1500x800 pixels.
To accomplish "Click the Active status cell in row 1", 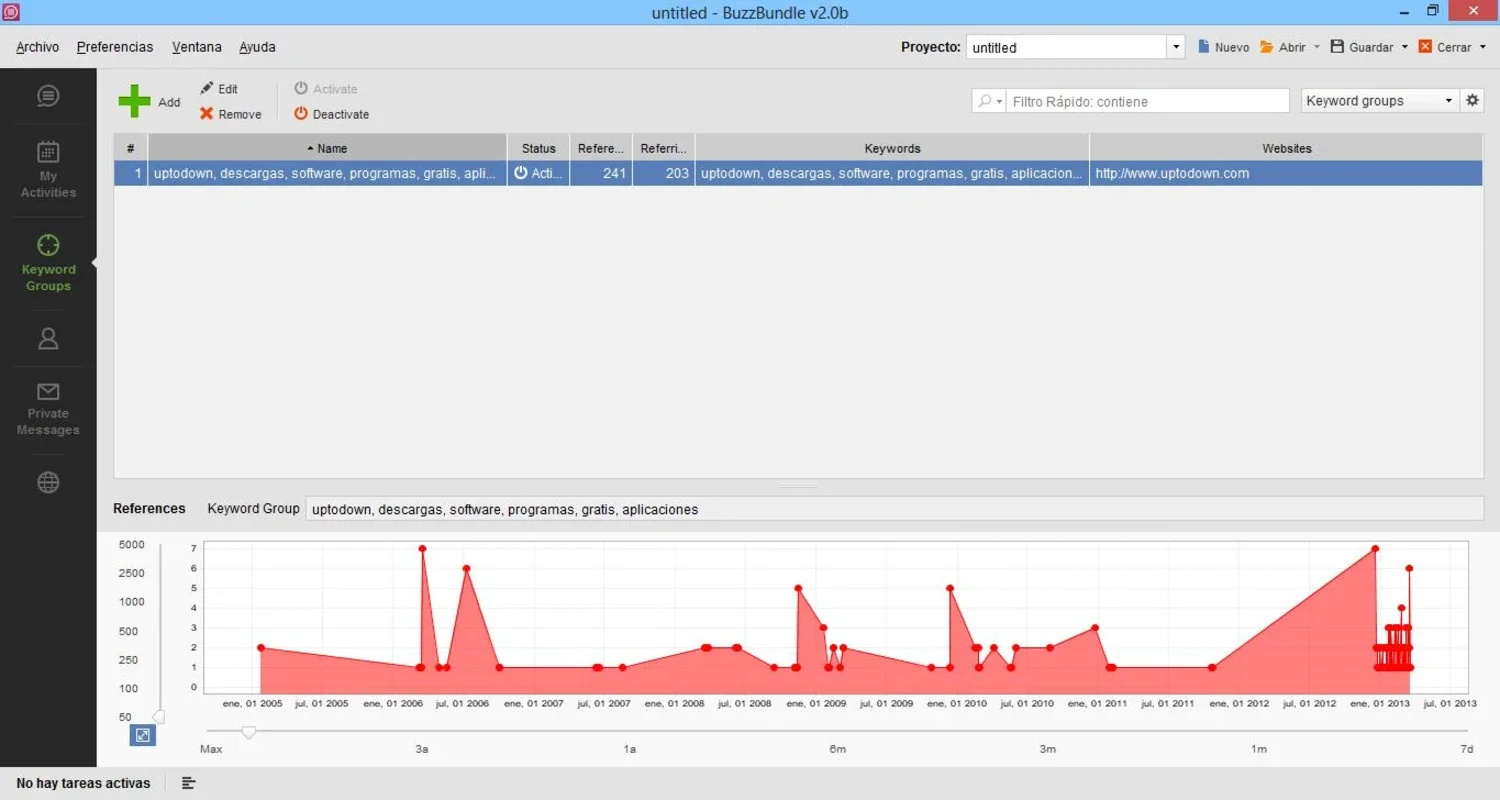I will pyautogui.click(x=539, y=173).
